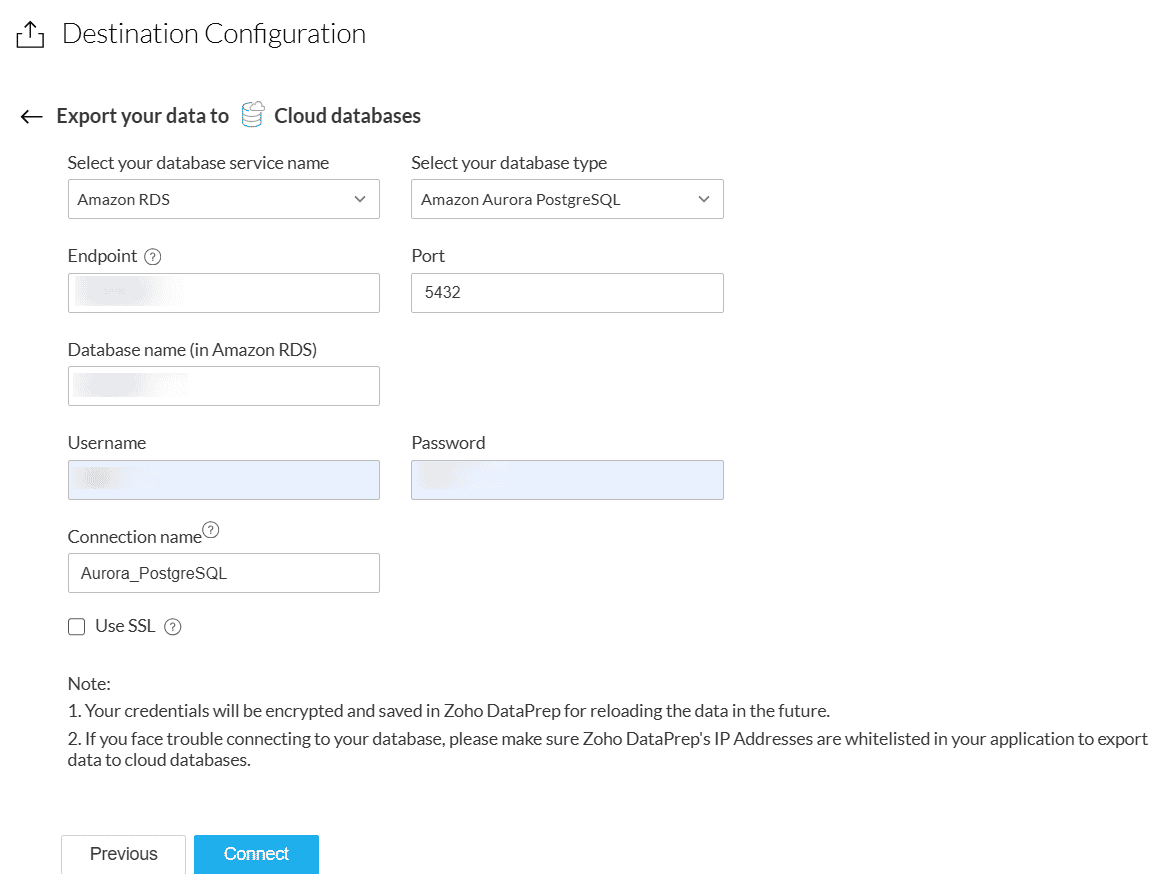This screenshot has height=890, width=1159.
Task: Click the Cloud databases stack icon
Action: [x=253, y=115]
